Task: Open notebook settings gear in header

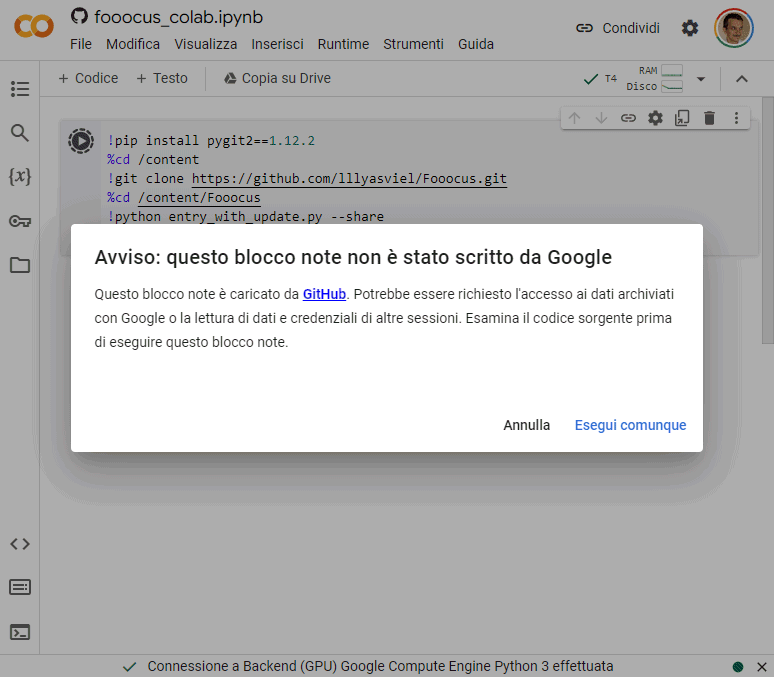Action: click(690, 28)
